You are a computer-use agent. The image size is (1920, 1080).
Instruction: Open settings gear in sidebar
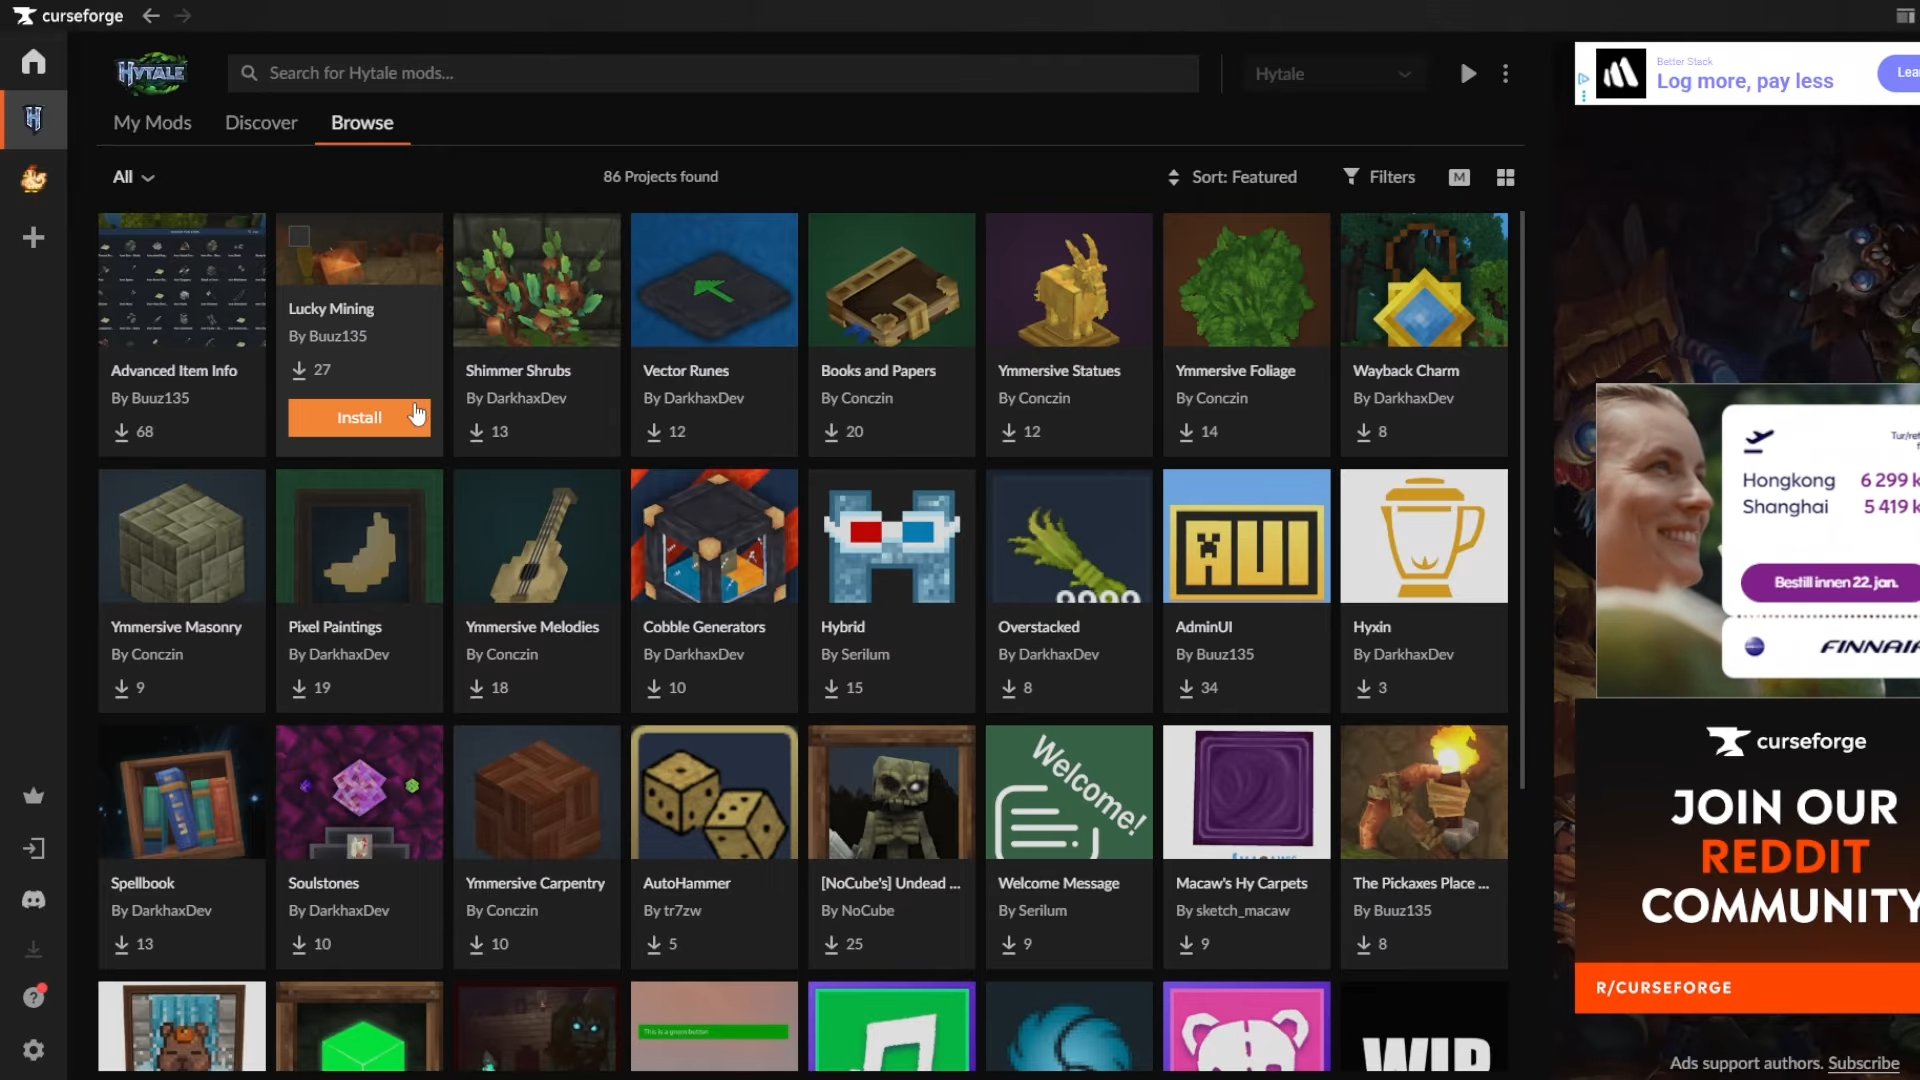(x=33, y=1050)
